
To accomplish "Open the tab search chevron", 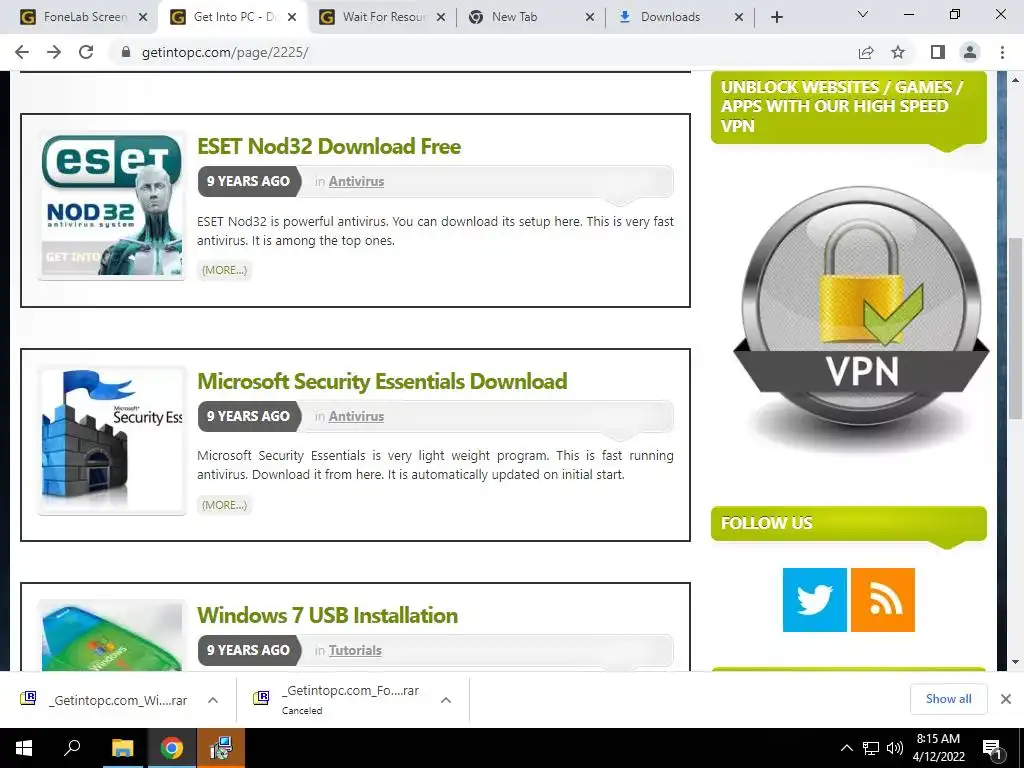I will pyautogui.click(x=863, y=14).
